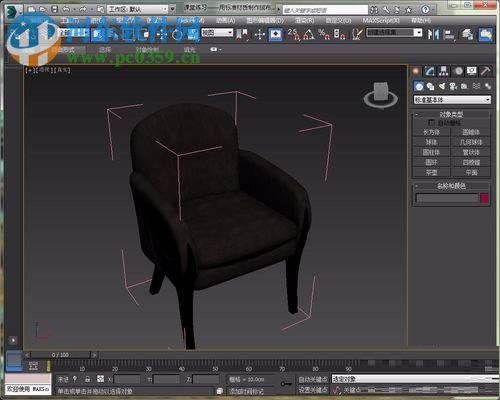
Task: Click the align tool icon
Action: point(449,34)
